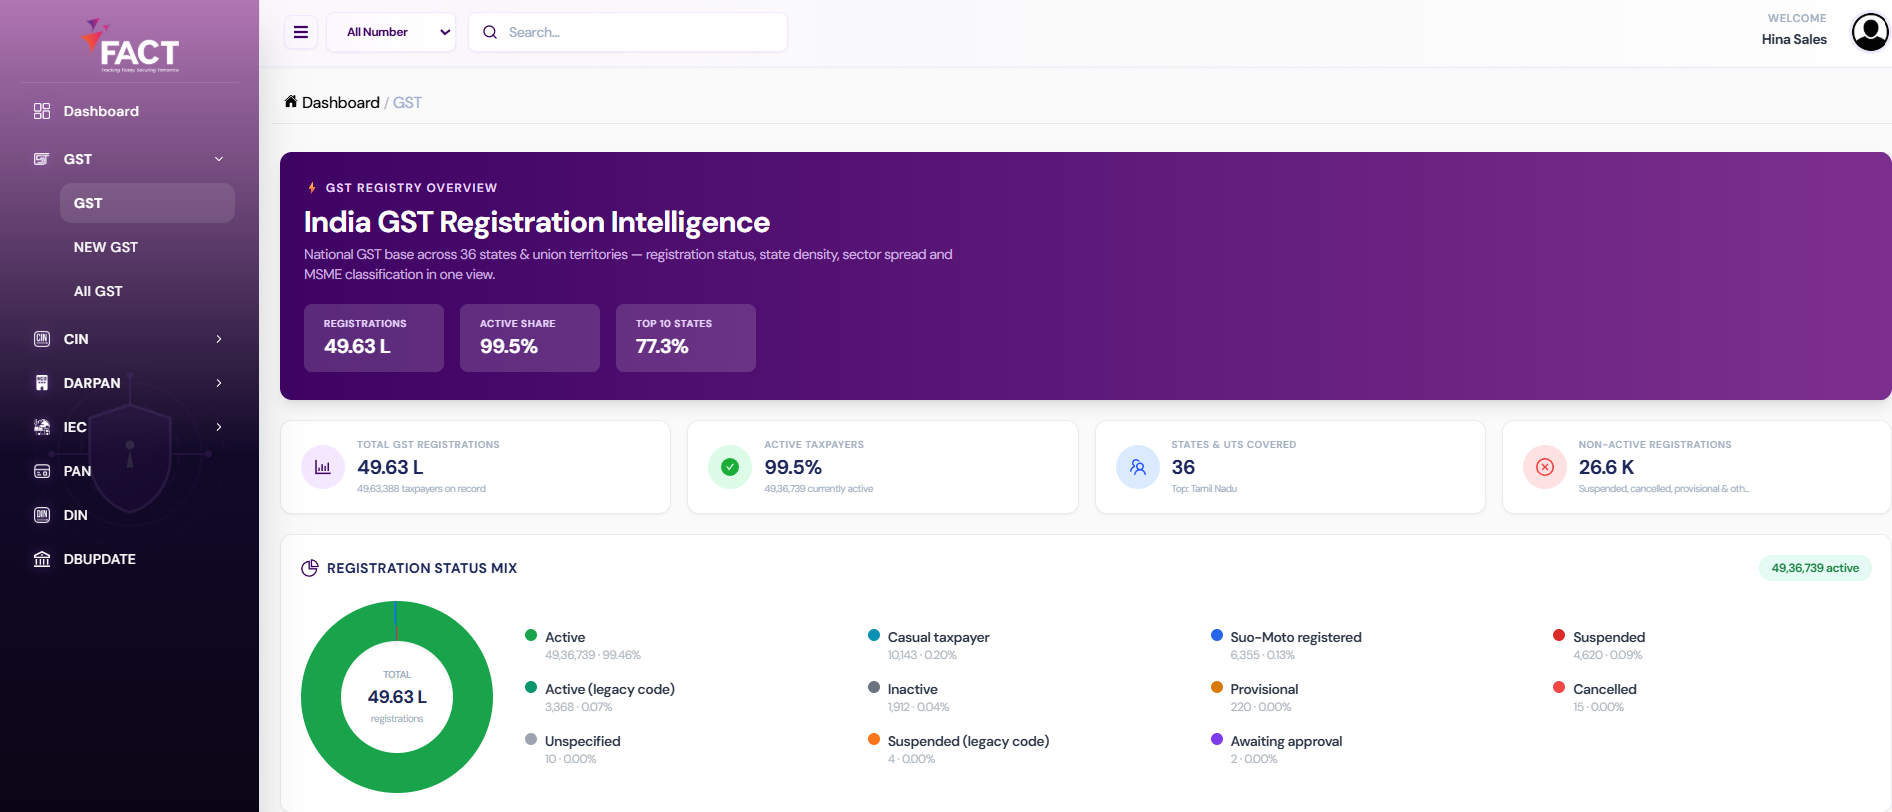Screen dimensions: 1892x812
Task: Click the Dashboard breadcrumb link
Action: [x=340, y=102]
